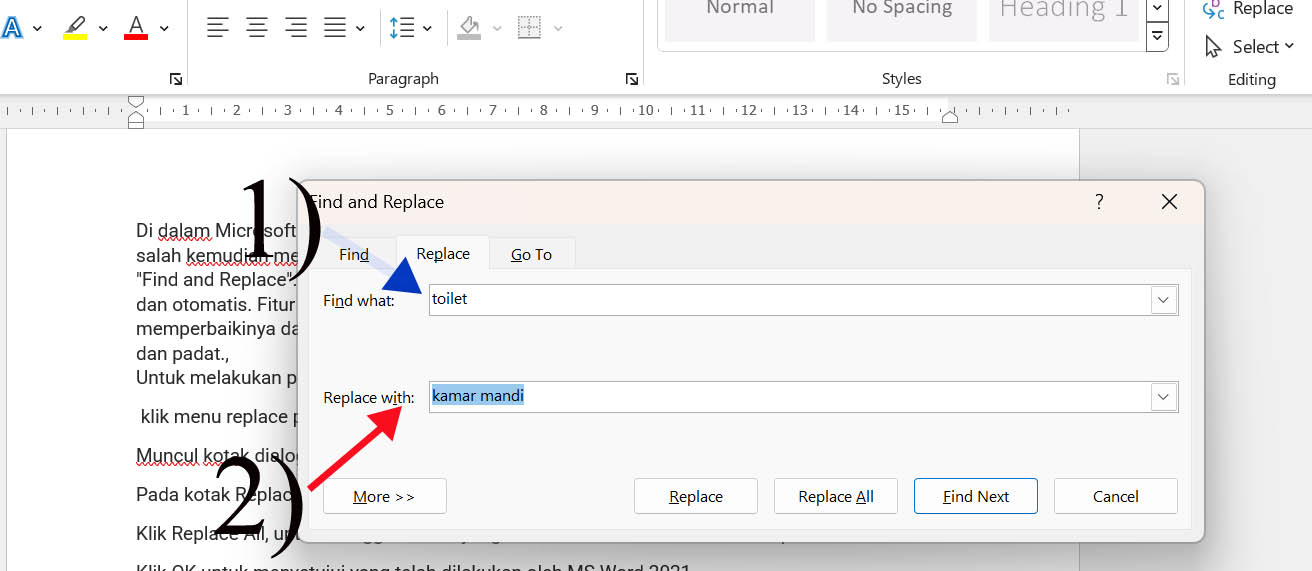This screenshot has width=1312, height=571.
Task: Open the Select dropdown in Editing
Action: click(1250, 47)
